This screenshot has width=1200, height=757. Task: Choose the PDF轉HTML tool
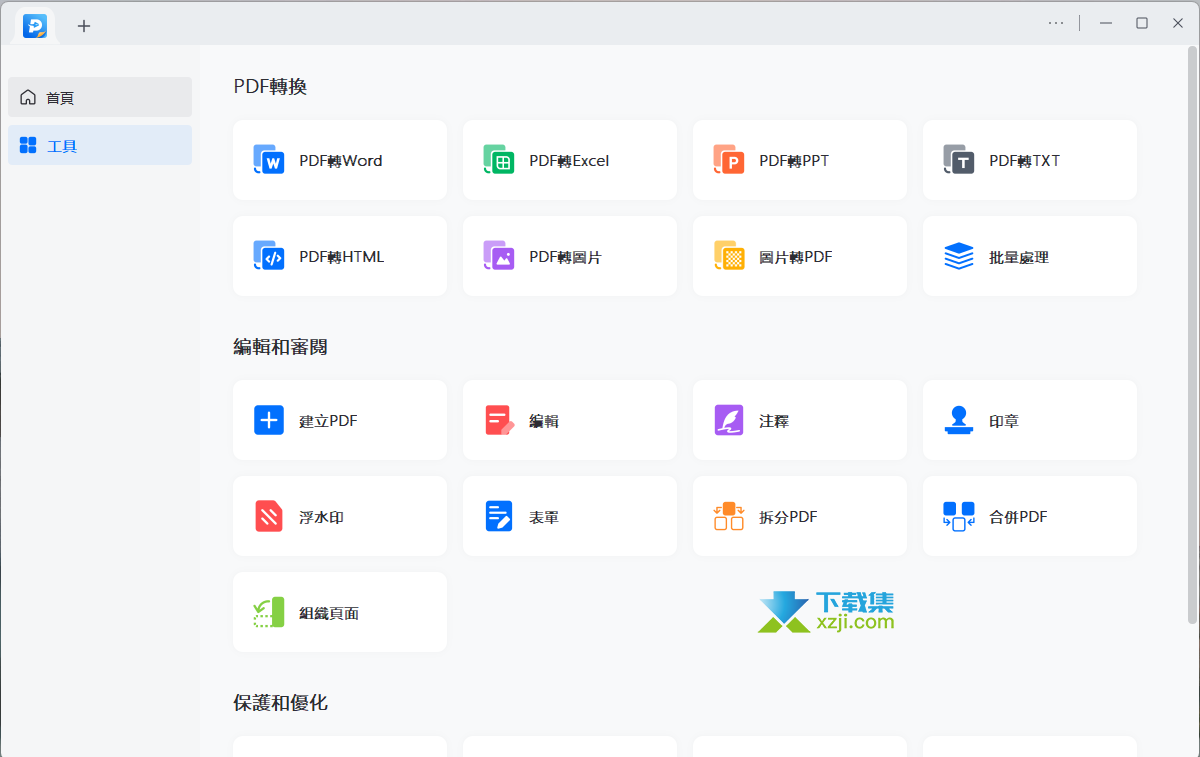pyautogui.click(x=340, y=256)
